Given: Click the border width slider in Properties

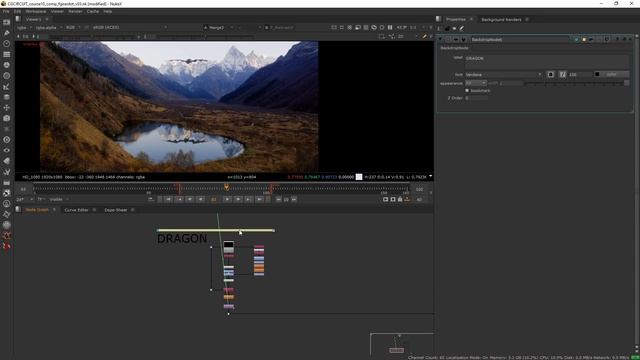Looking at the screenshot, I should pyautogui.click(x=577, y=83).
